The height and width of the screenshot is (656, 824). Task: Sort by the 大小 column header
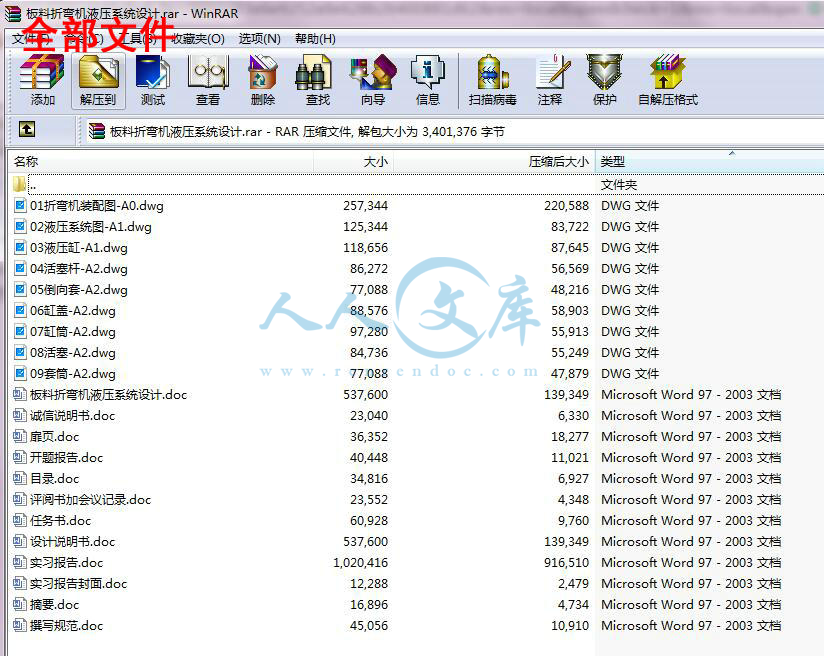click(353, 161)
